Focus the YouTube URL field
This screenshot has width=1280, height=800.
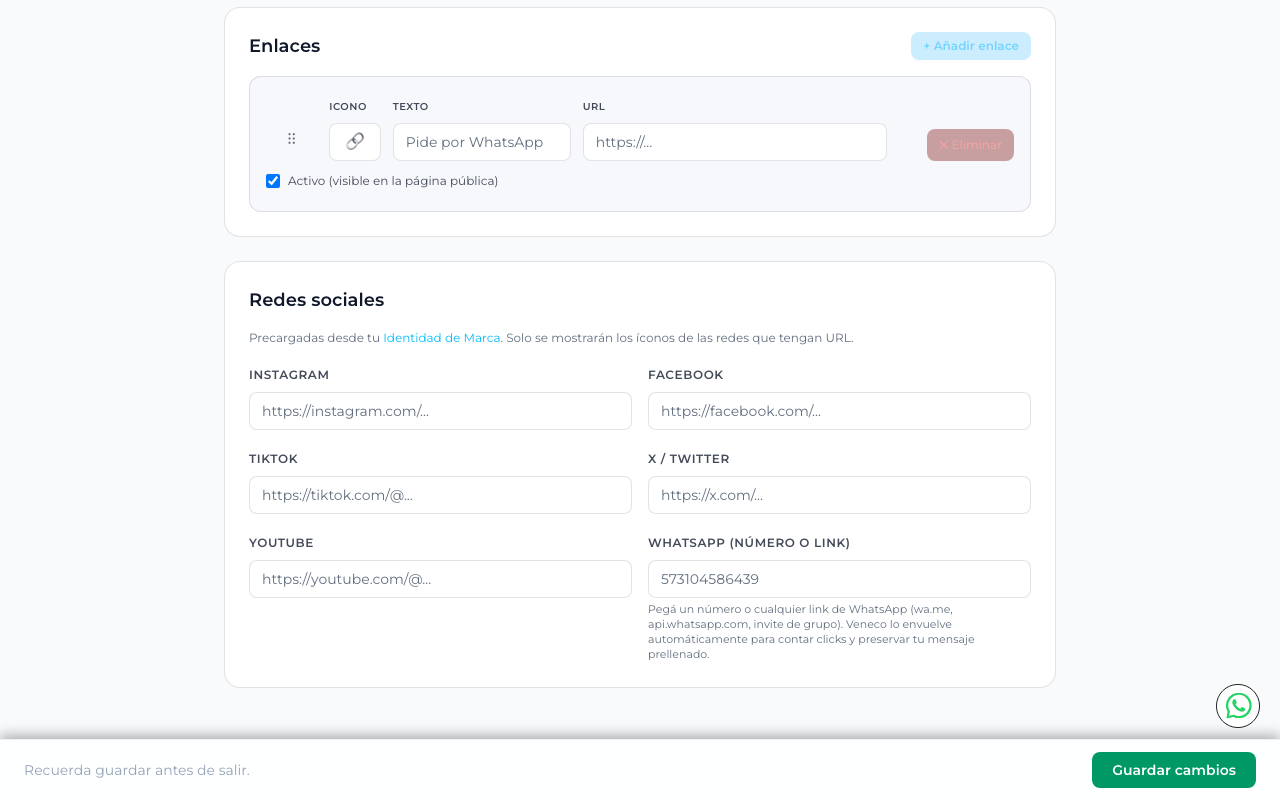tap(440, 579)
